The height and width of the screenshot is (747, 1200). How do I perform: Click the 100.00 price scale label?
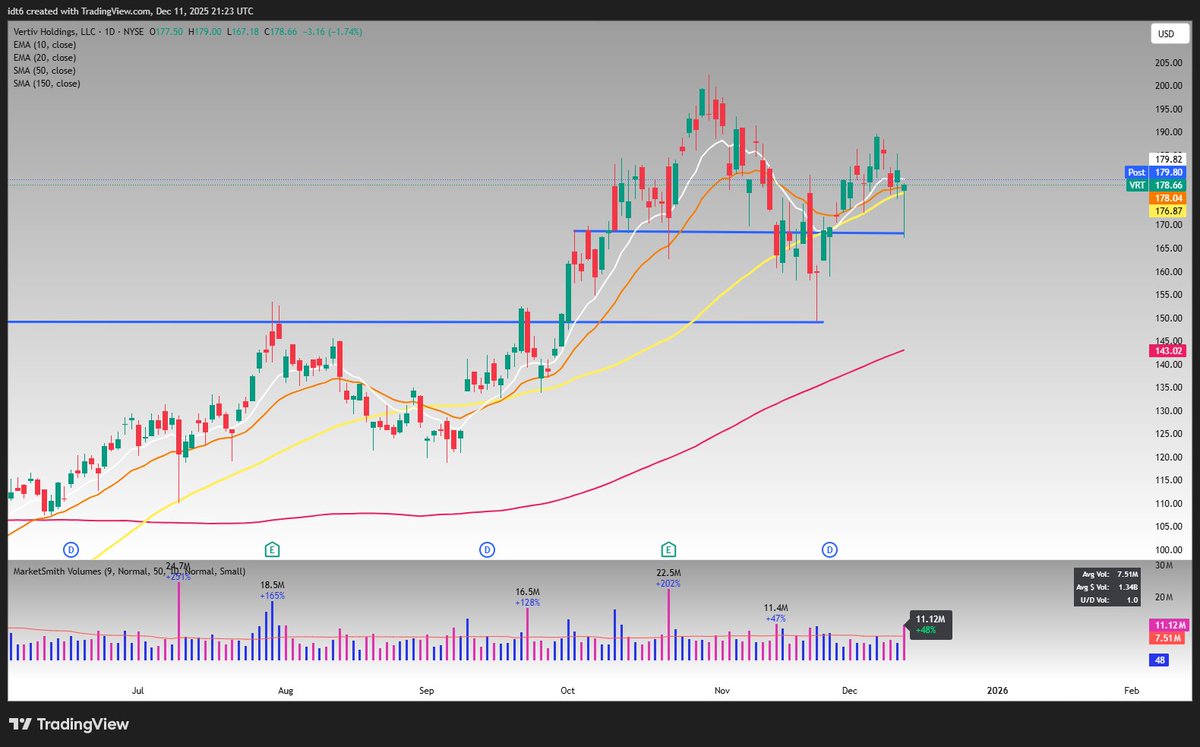click(x=1168, y=551)
